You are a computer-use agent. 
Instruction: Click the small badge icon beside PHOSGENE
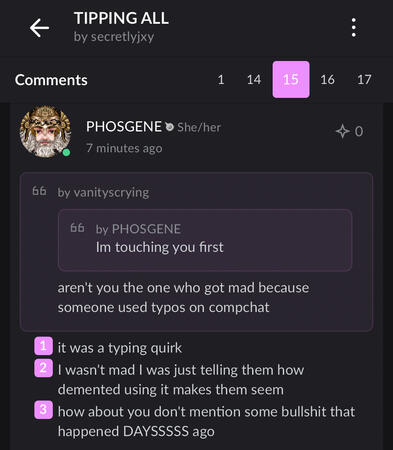click(170, 127)
